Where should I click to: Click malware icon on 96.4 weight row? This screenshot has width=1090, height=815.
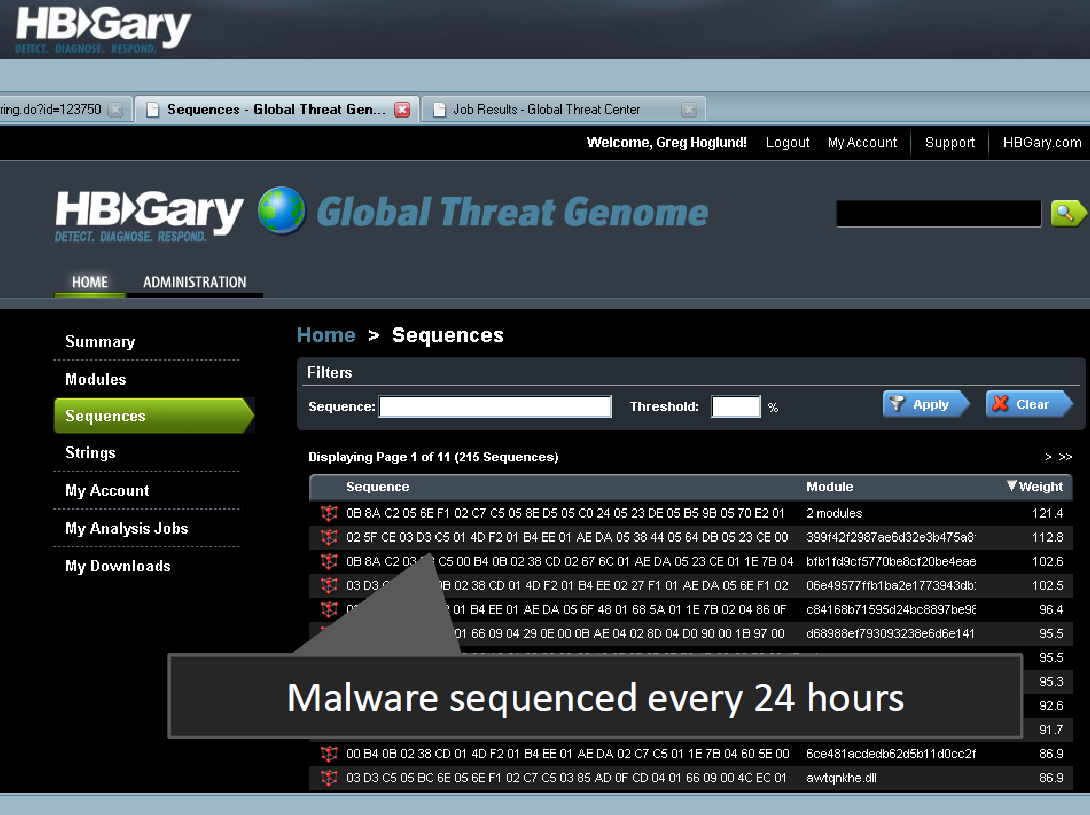tap(330, 609)
